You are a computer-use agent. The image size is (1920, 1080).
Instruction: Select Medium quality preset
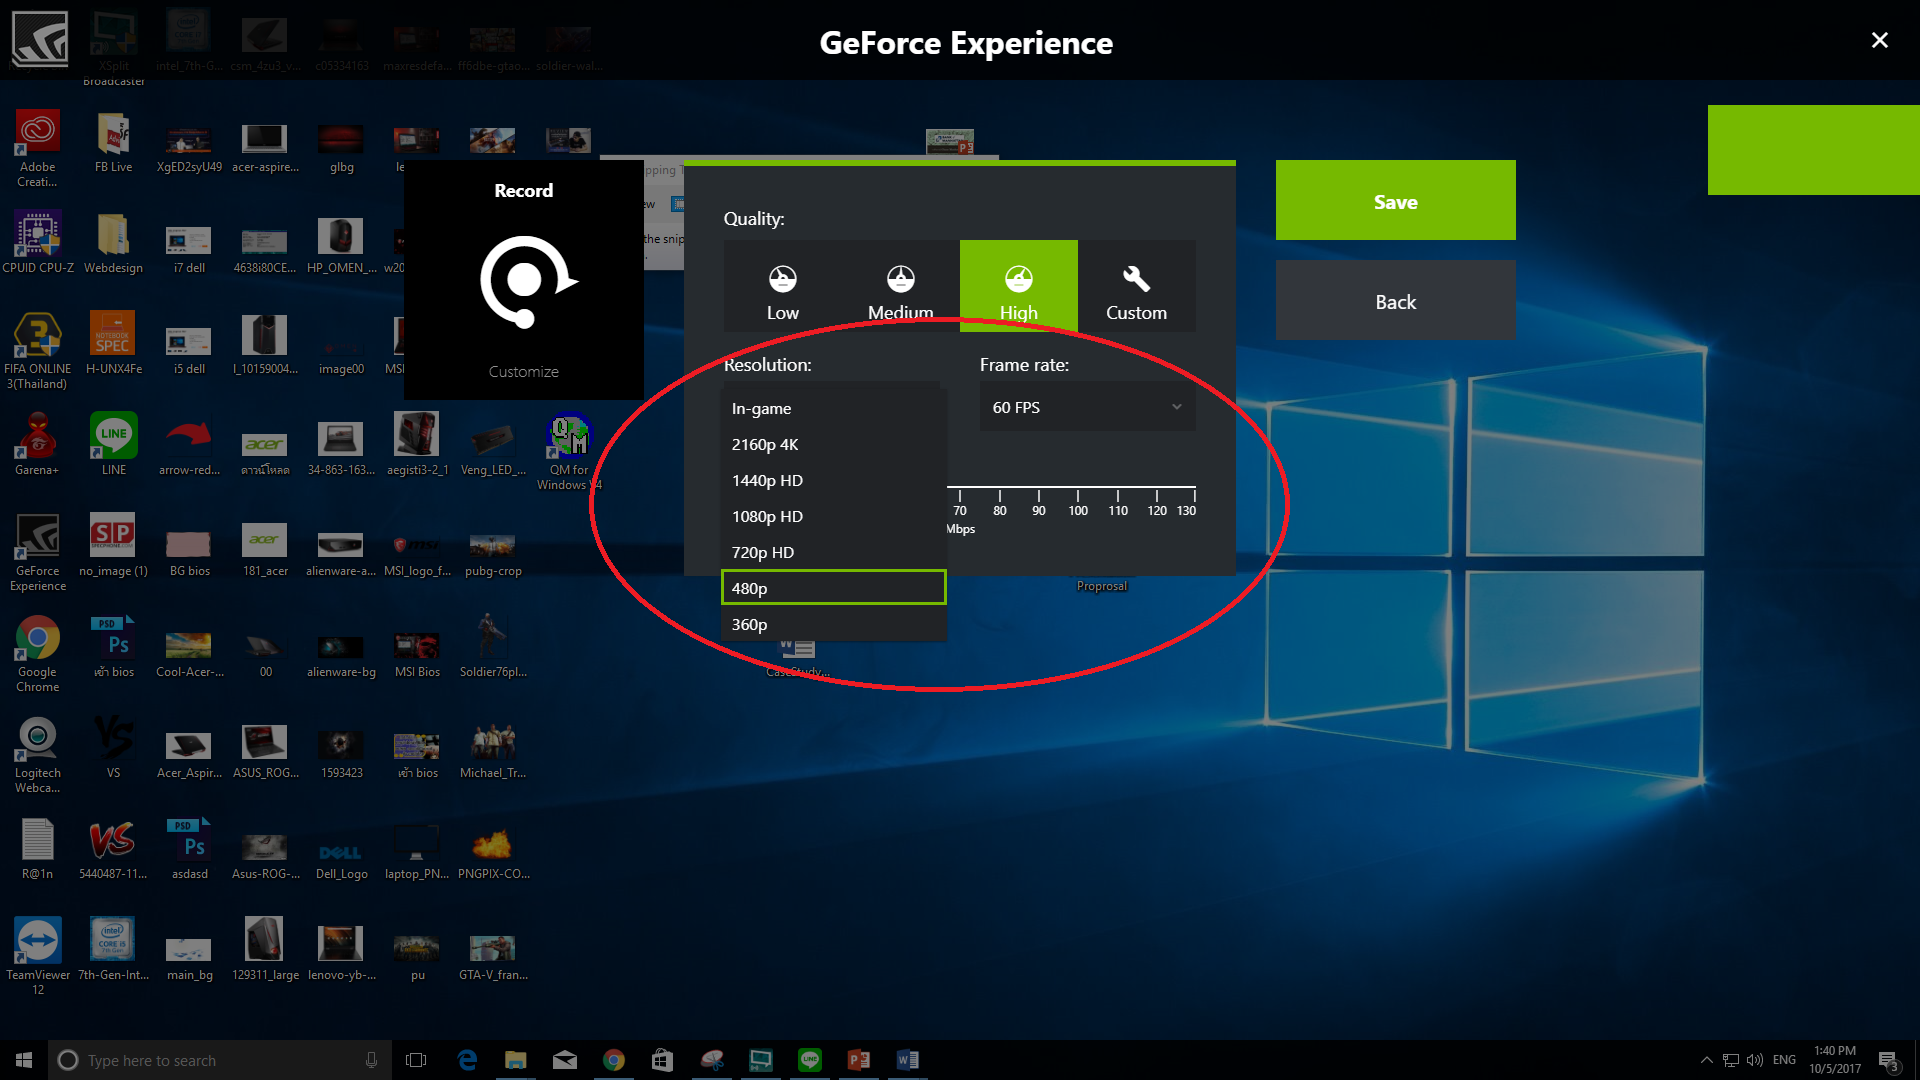click(900, 286)
